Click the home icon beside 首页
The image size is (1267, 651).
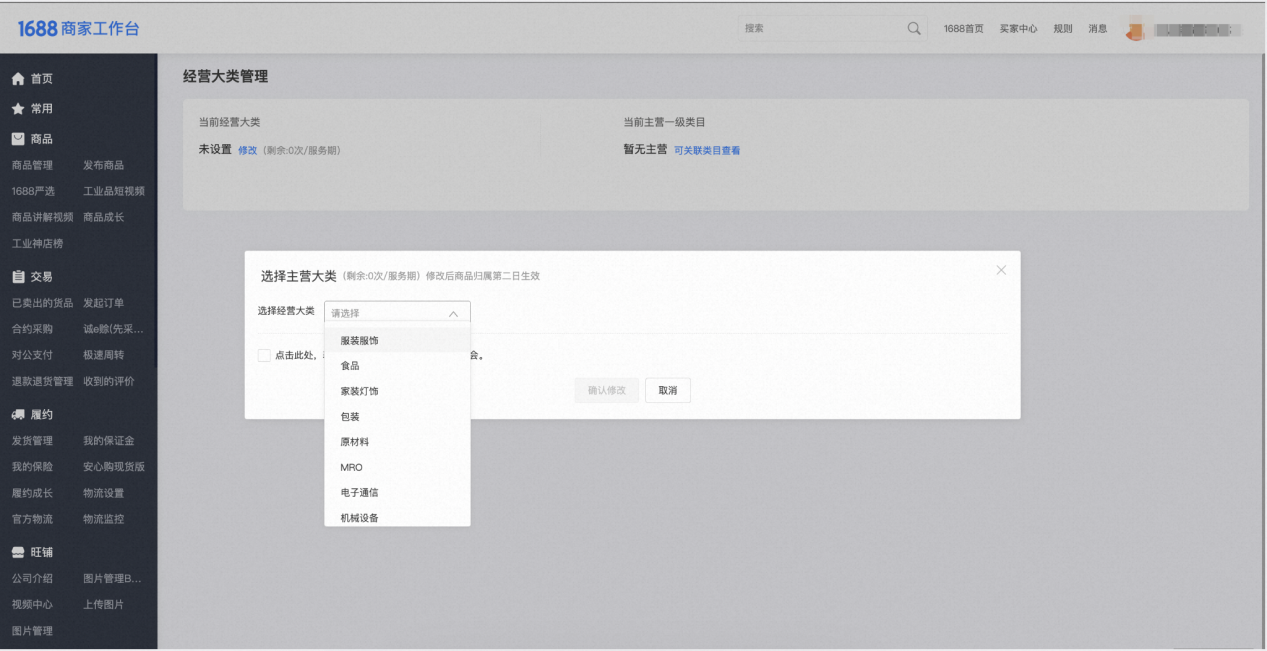tap(18, 79)
